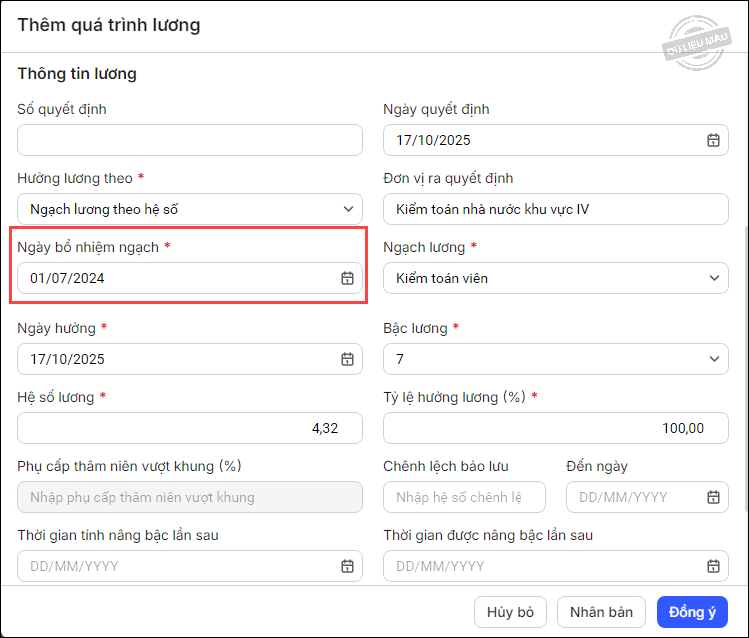Screen dimensions: 749x638
Task: Open calendar for Thời gian tính nâng bậc
Action: point(347,566)
